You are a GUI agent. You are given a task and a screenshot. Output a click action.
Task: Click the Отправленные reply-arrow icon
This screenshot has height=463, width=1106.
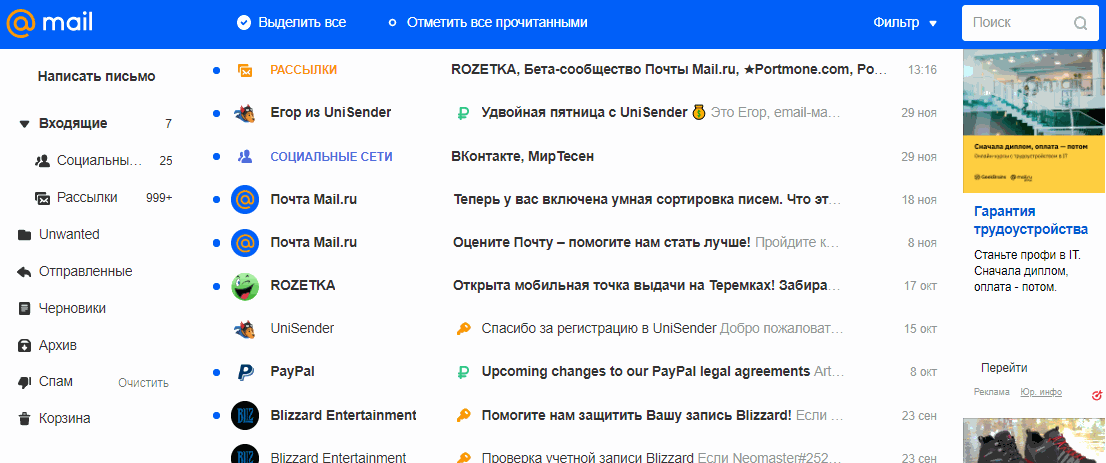pos(25,272)
